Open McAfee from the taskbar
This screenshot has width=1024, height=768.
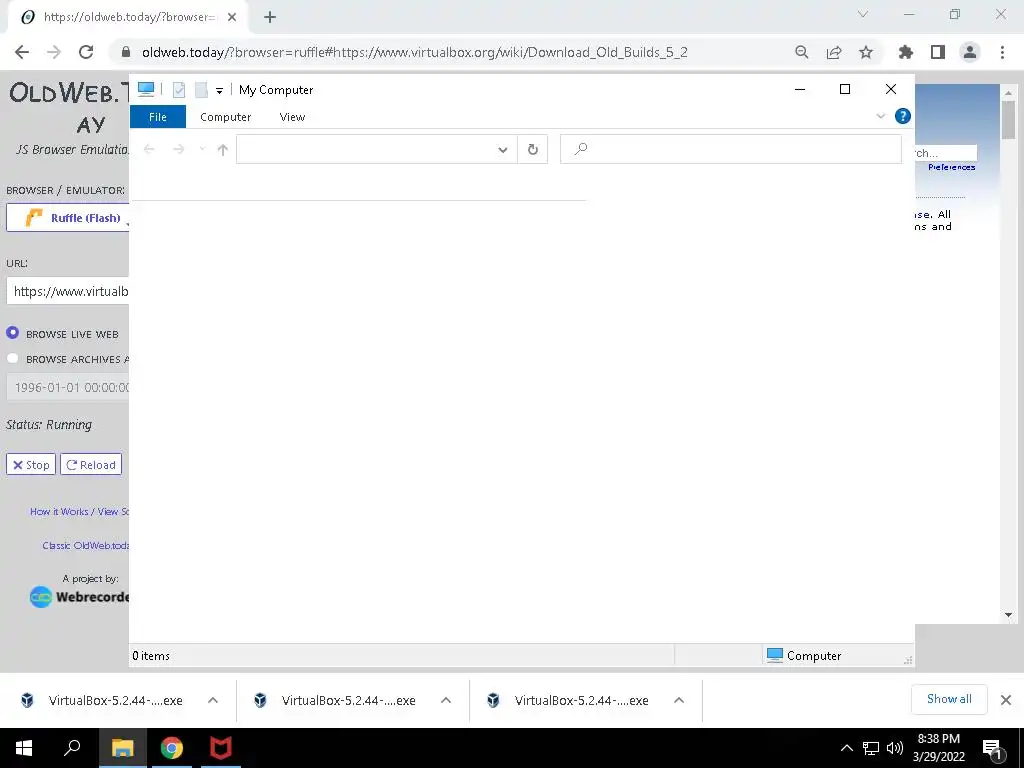pyautogui.click(x=221, y=748)
